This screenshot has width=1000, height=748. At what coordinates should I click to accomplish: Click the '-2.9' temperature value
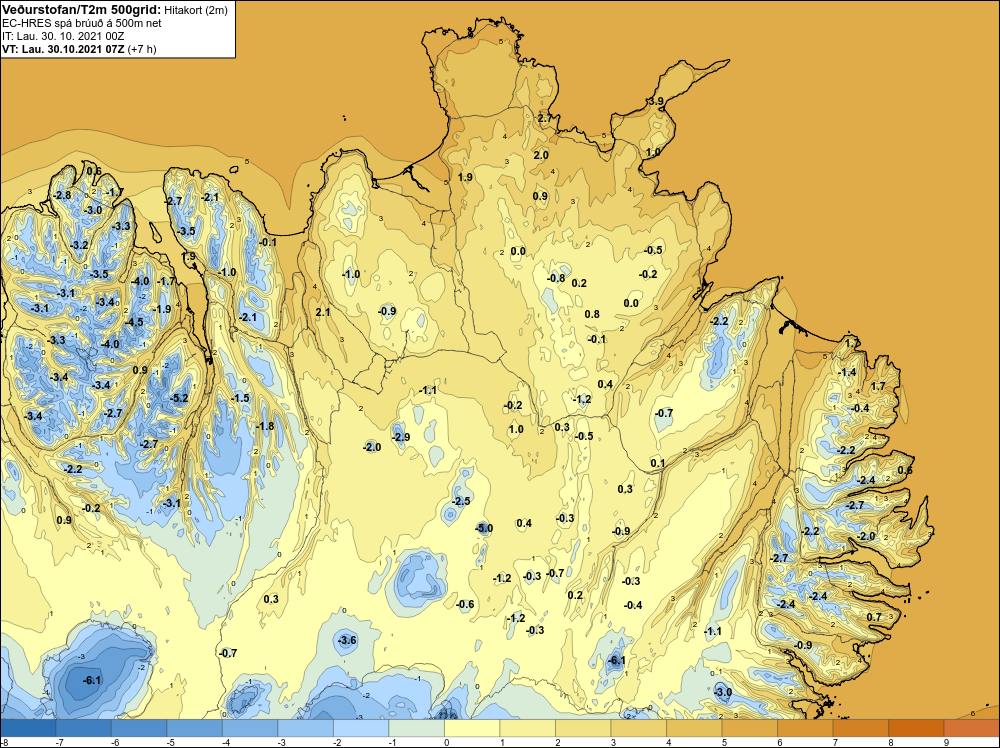[401, 437]
